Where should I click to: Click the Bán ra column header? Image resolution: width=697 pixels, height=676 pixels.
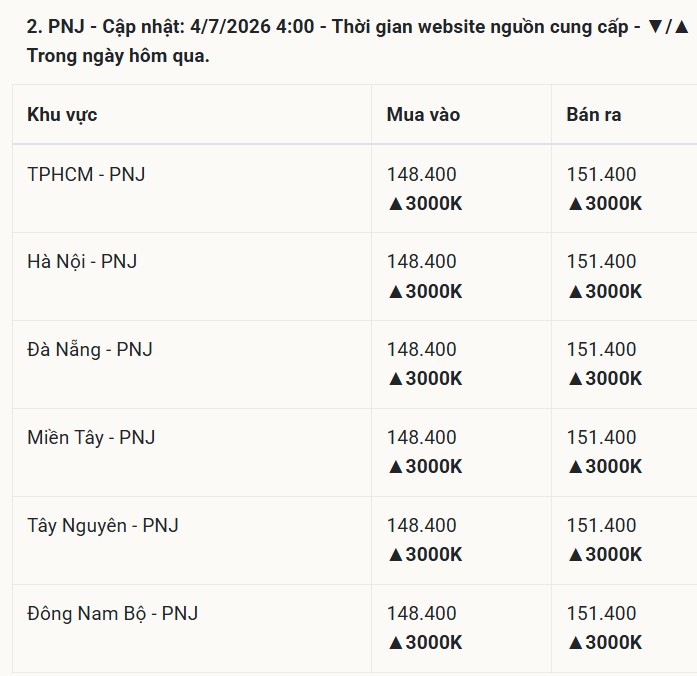coord(593,115)
